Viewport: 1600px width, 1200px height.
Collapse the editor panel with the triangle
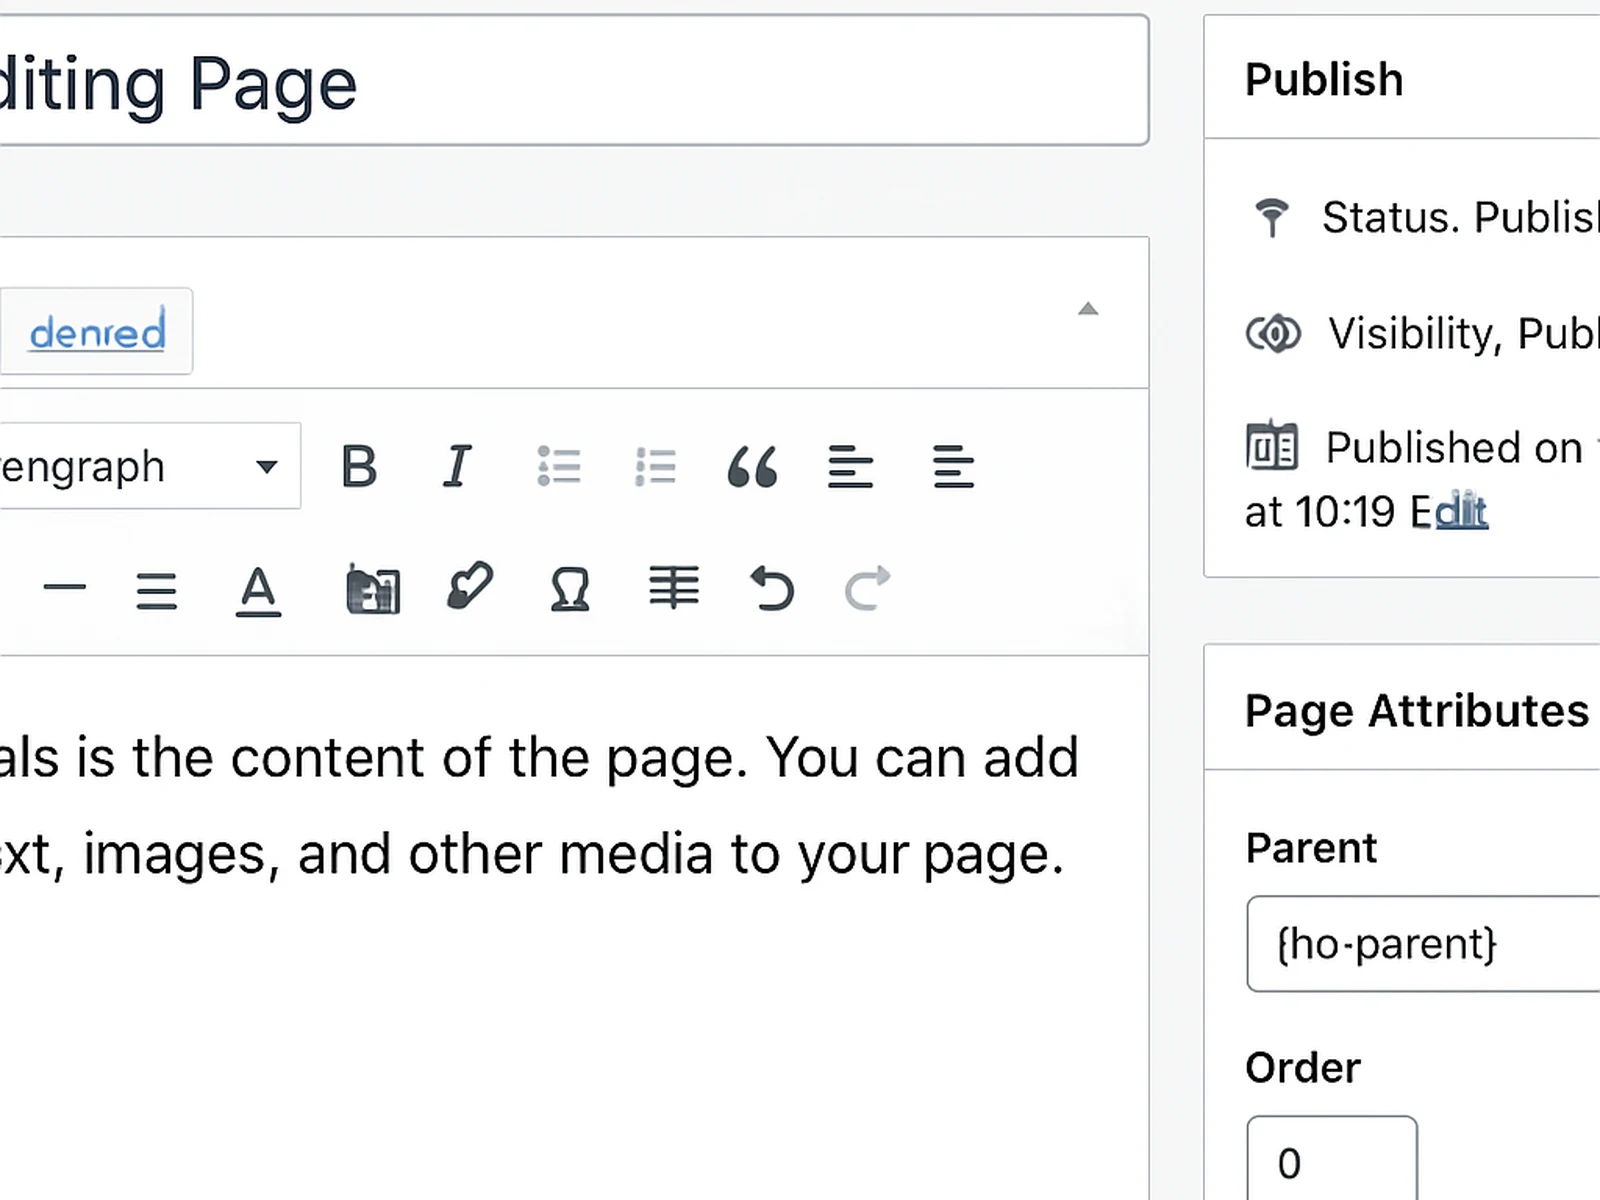pos(1088,309)
